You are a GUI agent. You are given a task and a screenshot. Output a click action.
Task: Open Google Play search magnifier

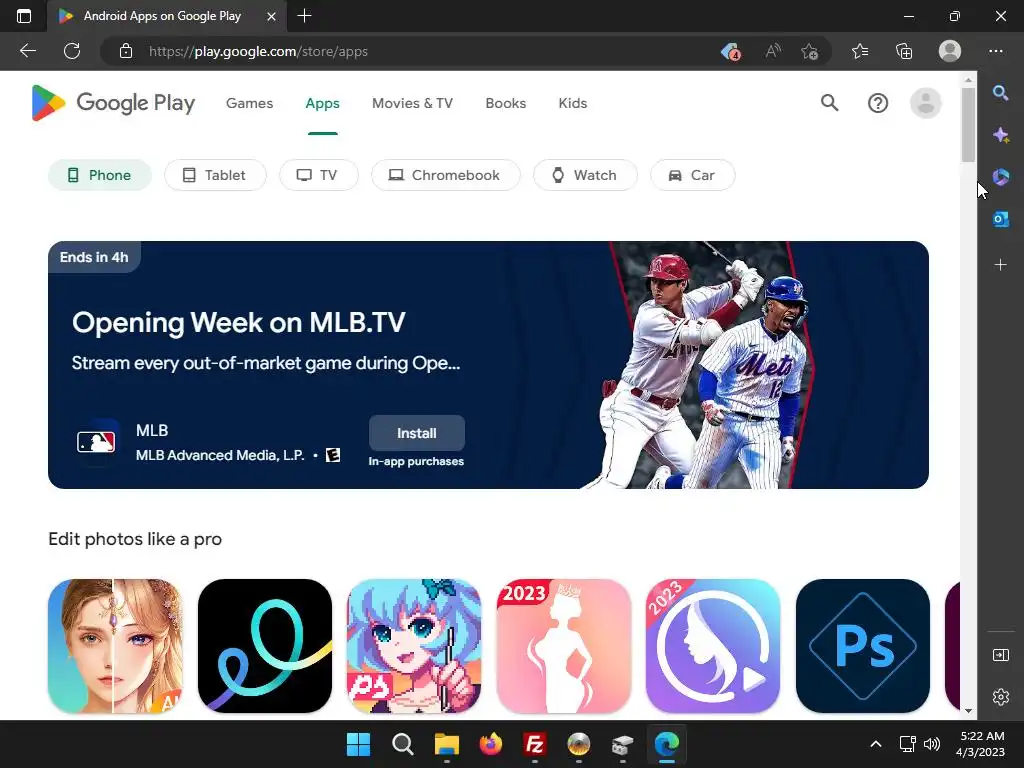[x=829, y=103]
